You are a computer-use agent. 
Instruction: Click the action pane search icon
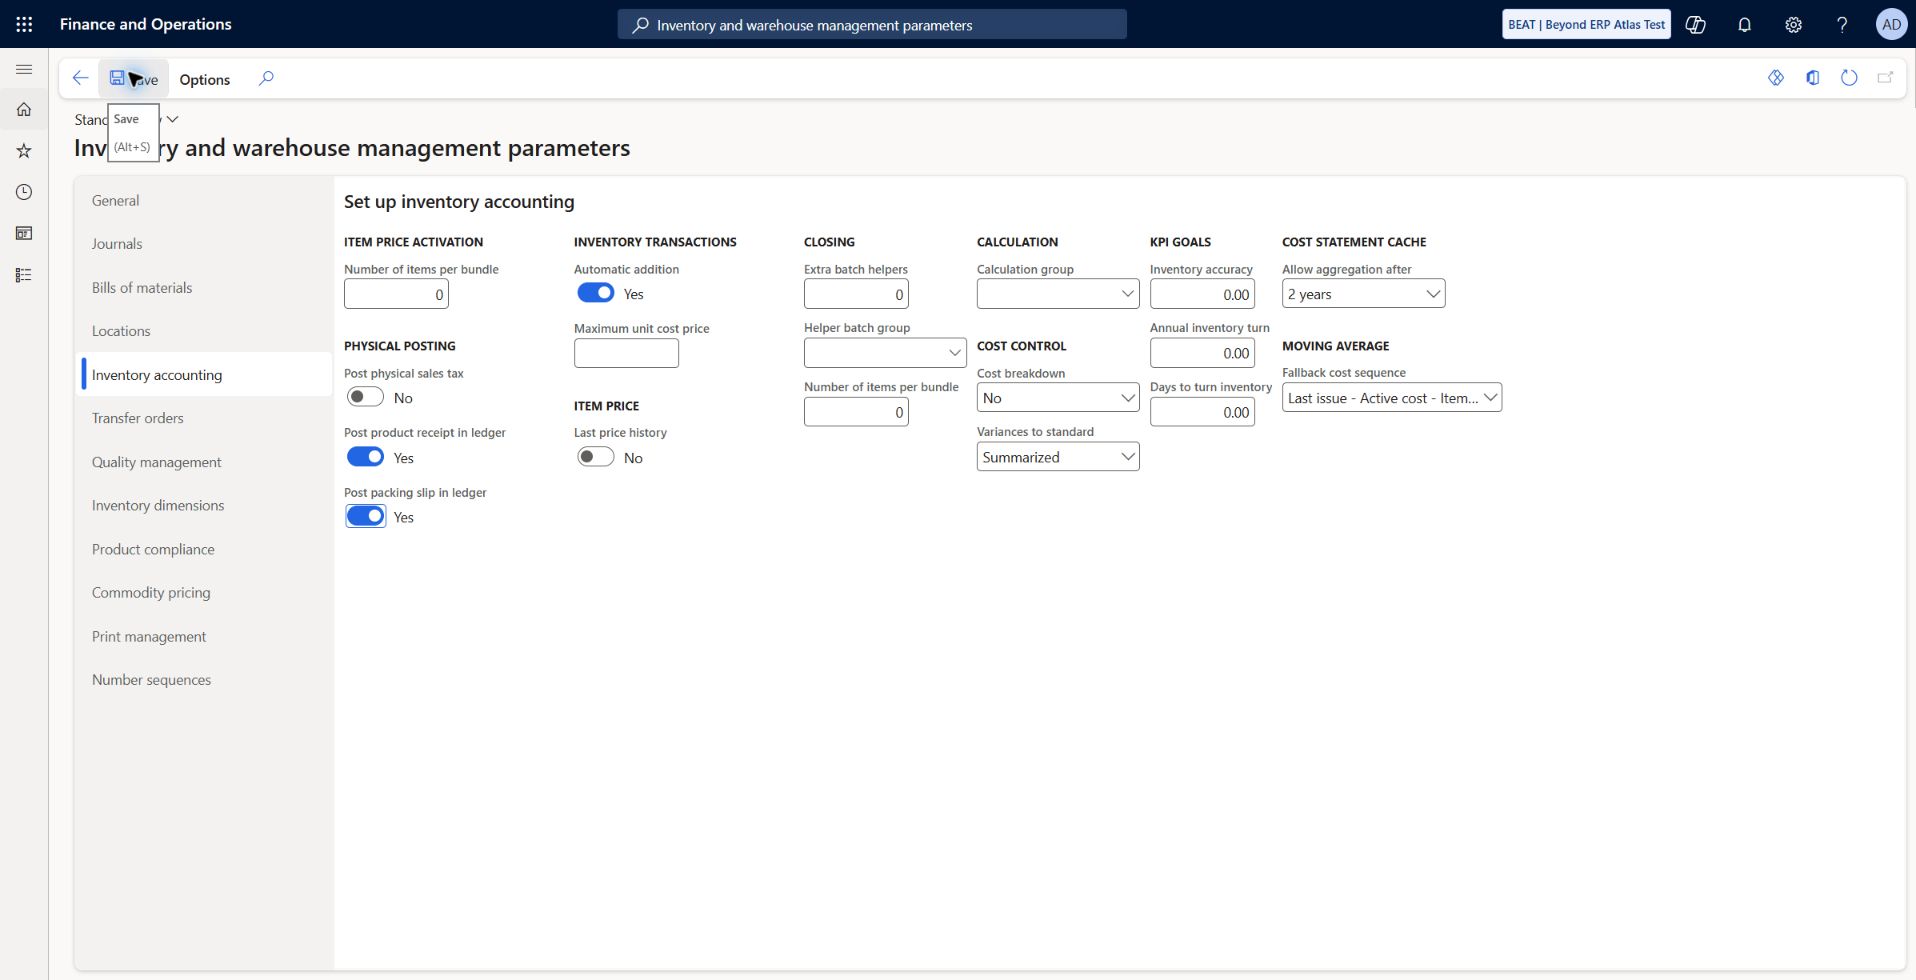coord(266,78)
